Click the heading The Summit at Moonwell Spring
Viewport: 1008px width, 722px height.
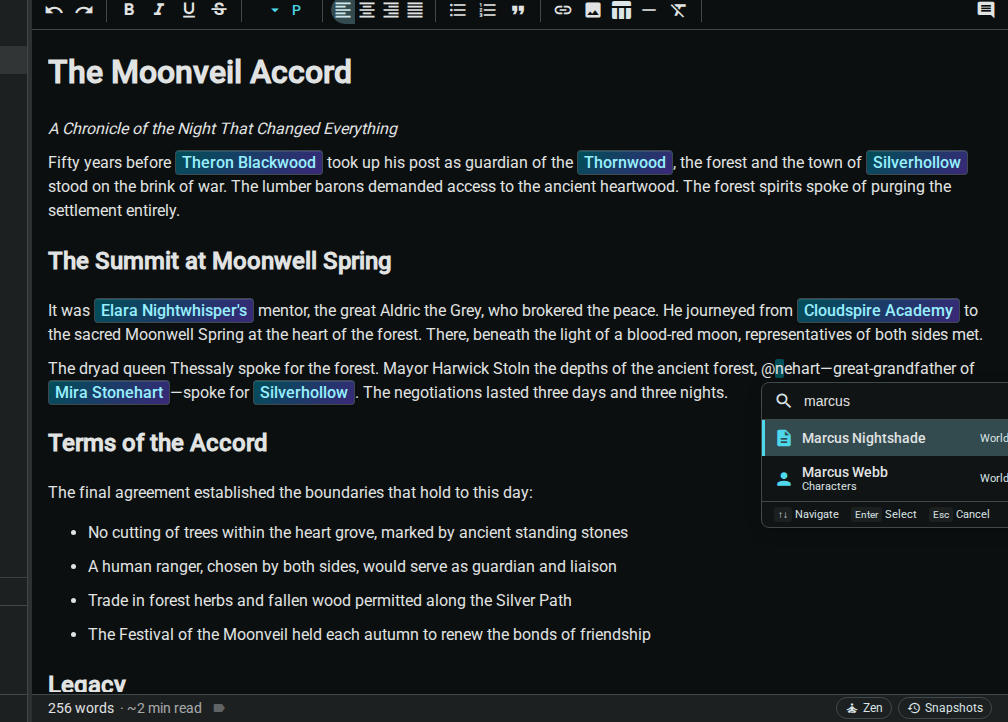pos(220,261)
